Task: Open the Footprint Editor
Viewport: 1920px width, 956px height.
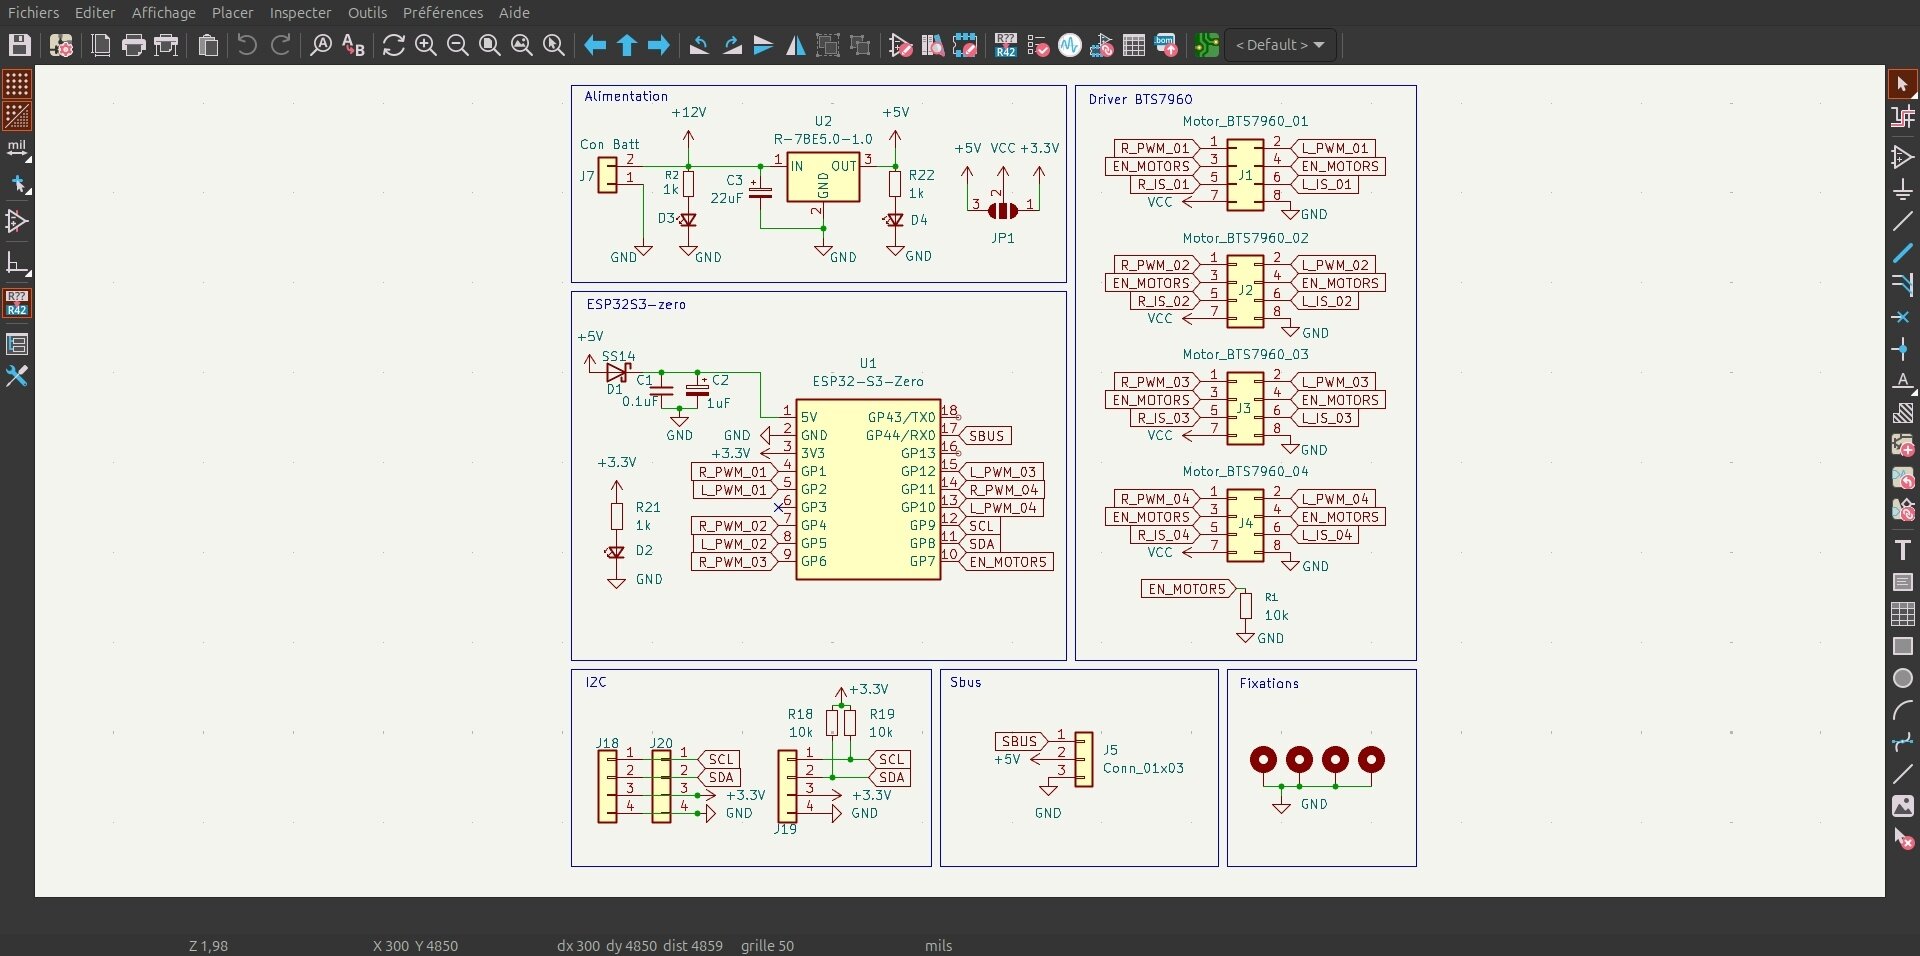Action: click(x=965, y=45)
